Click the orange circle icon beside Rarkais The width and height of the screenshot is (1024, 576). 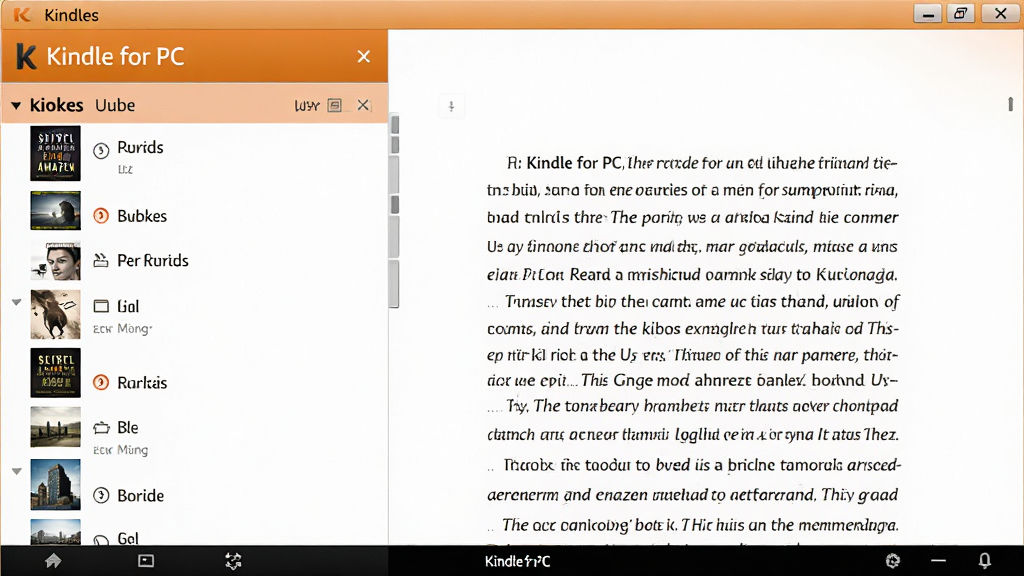101,382
